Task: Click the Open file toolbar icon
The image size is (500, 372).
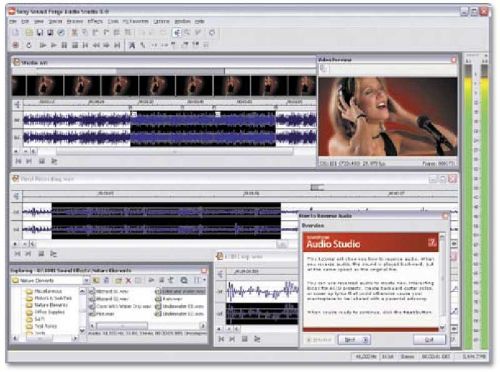Action: pos(29,33)
